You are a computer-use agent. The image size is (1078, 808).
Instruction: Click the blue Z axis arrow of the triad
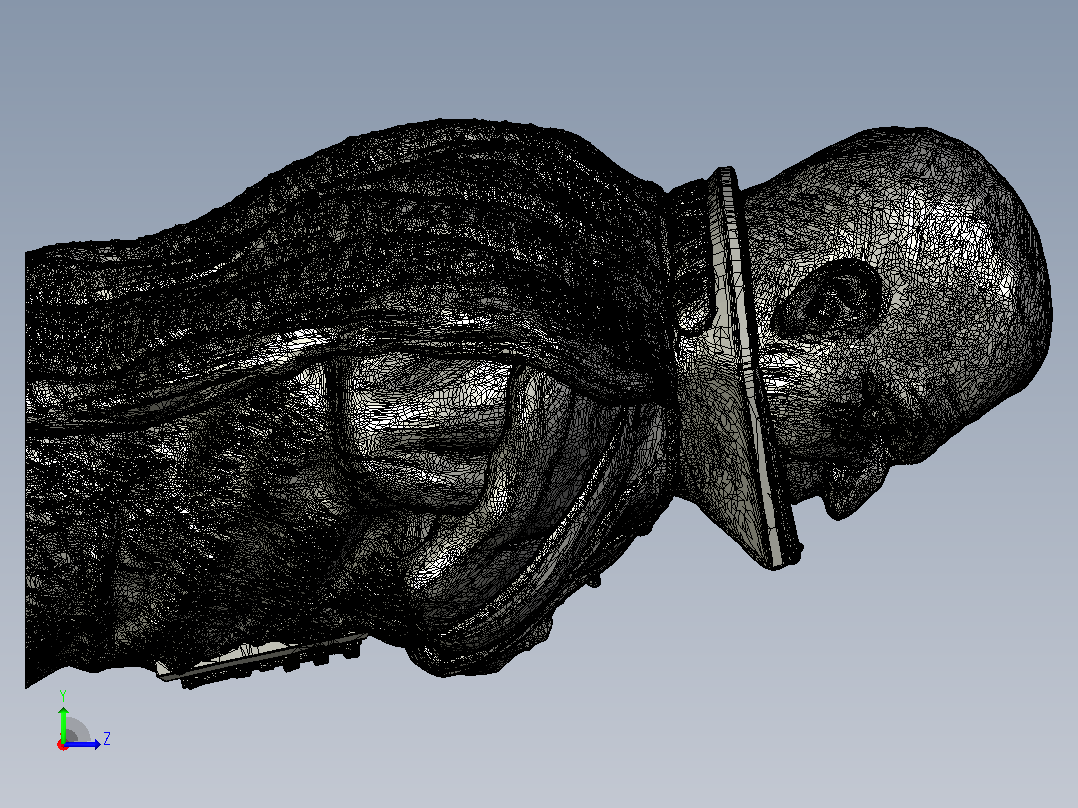tap(84, 744)
